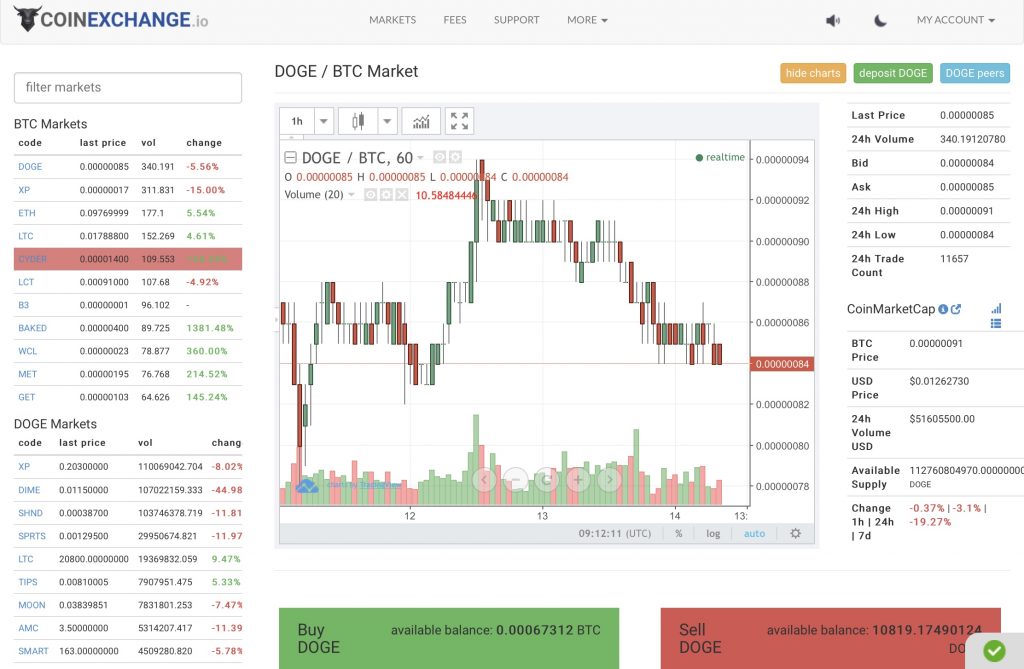Click the hide charts button

click(813, 73)
